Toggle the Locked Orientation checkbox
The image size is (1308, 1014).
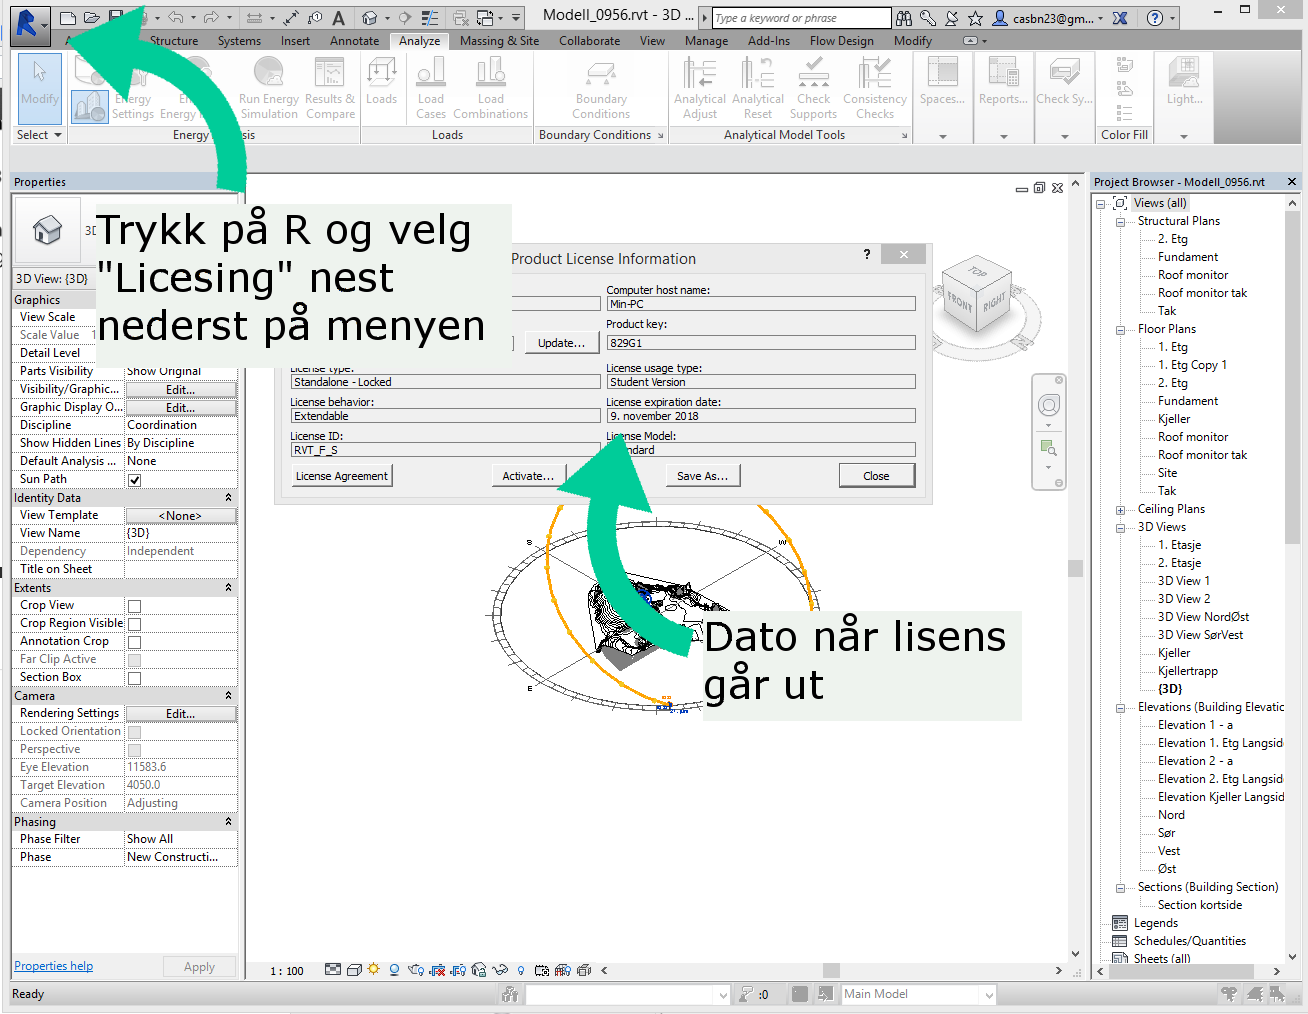coord(134,732)
